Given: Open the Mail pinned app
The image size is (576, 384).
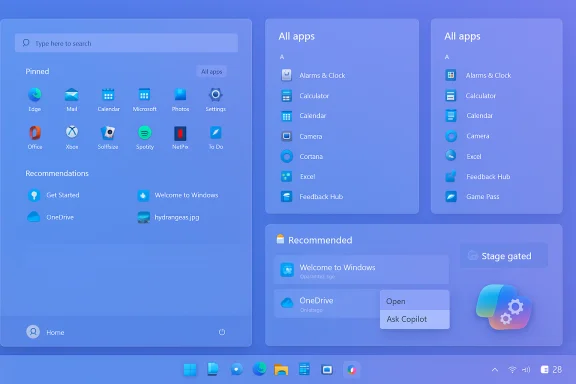Looking at the screenshot, I should (72, 99).
